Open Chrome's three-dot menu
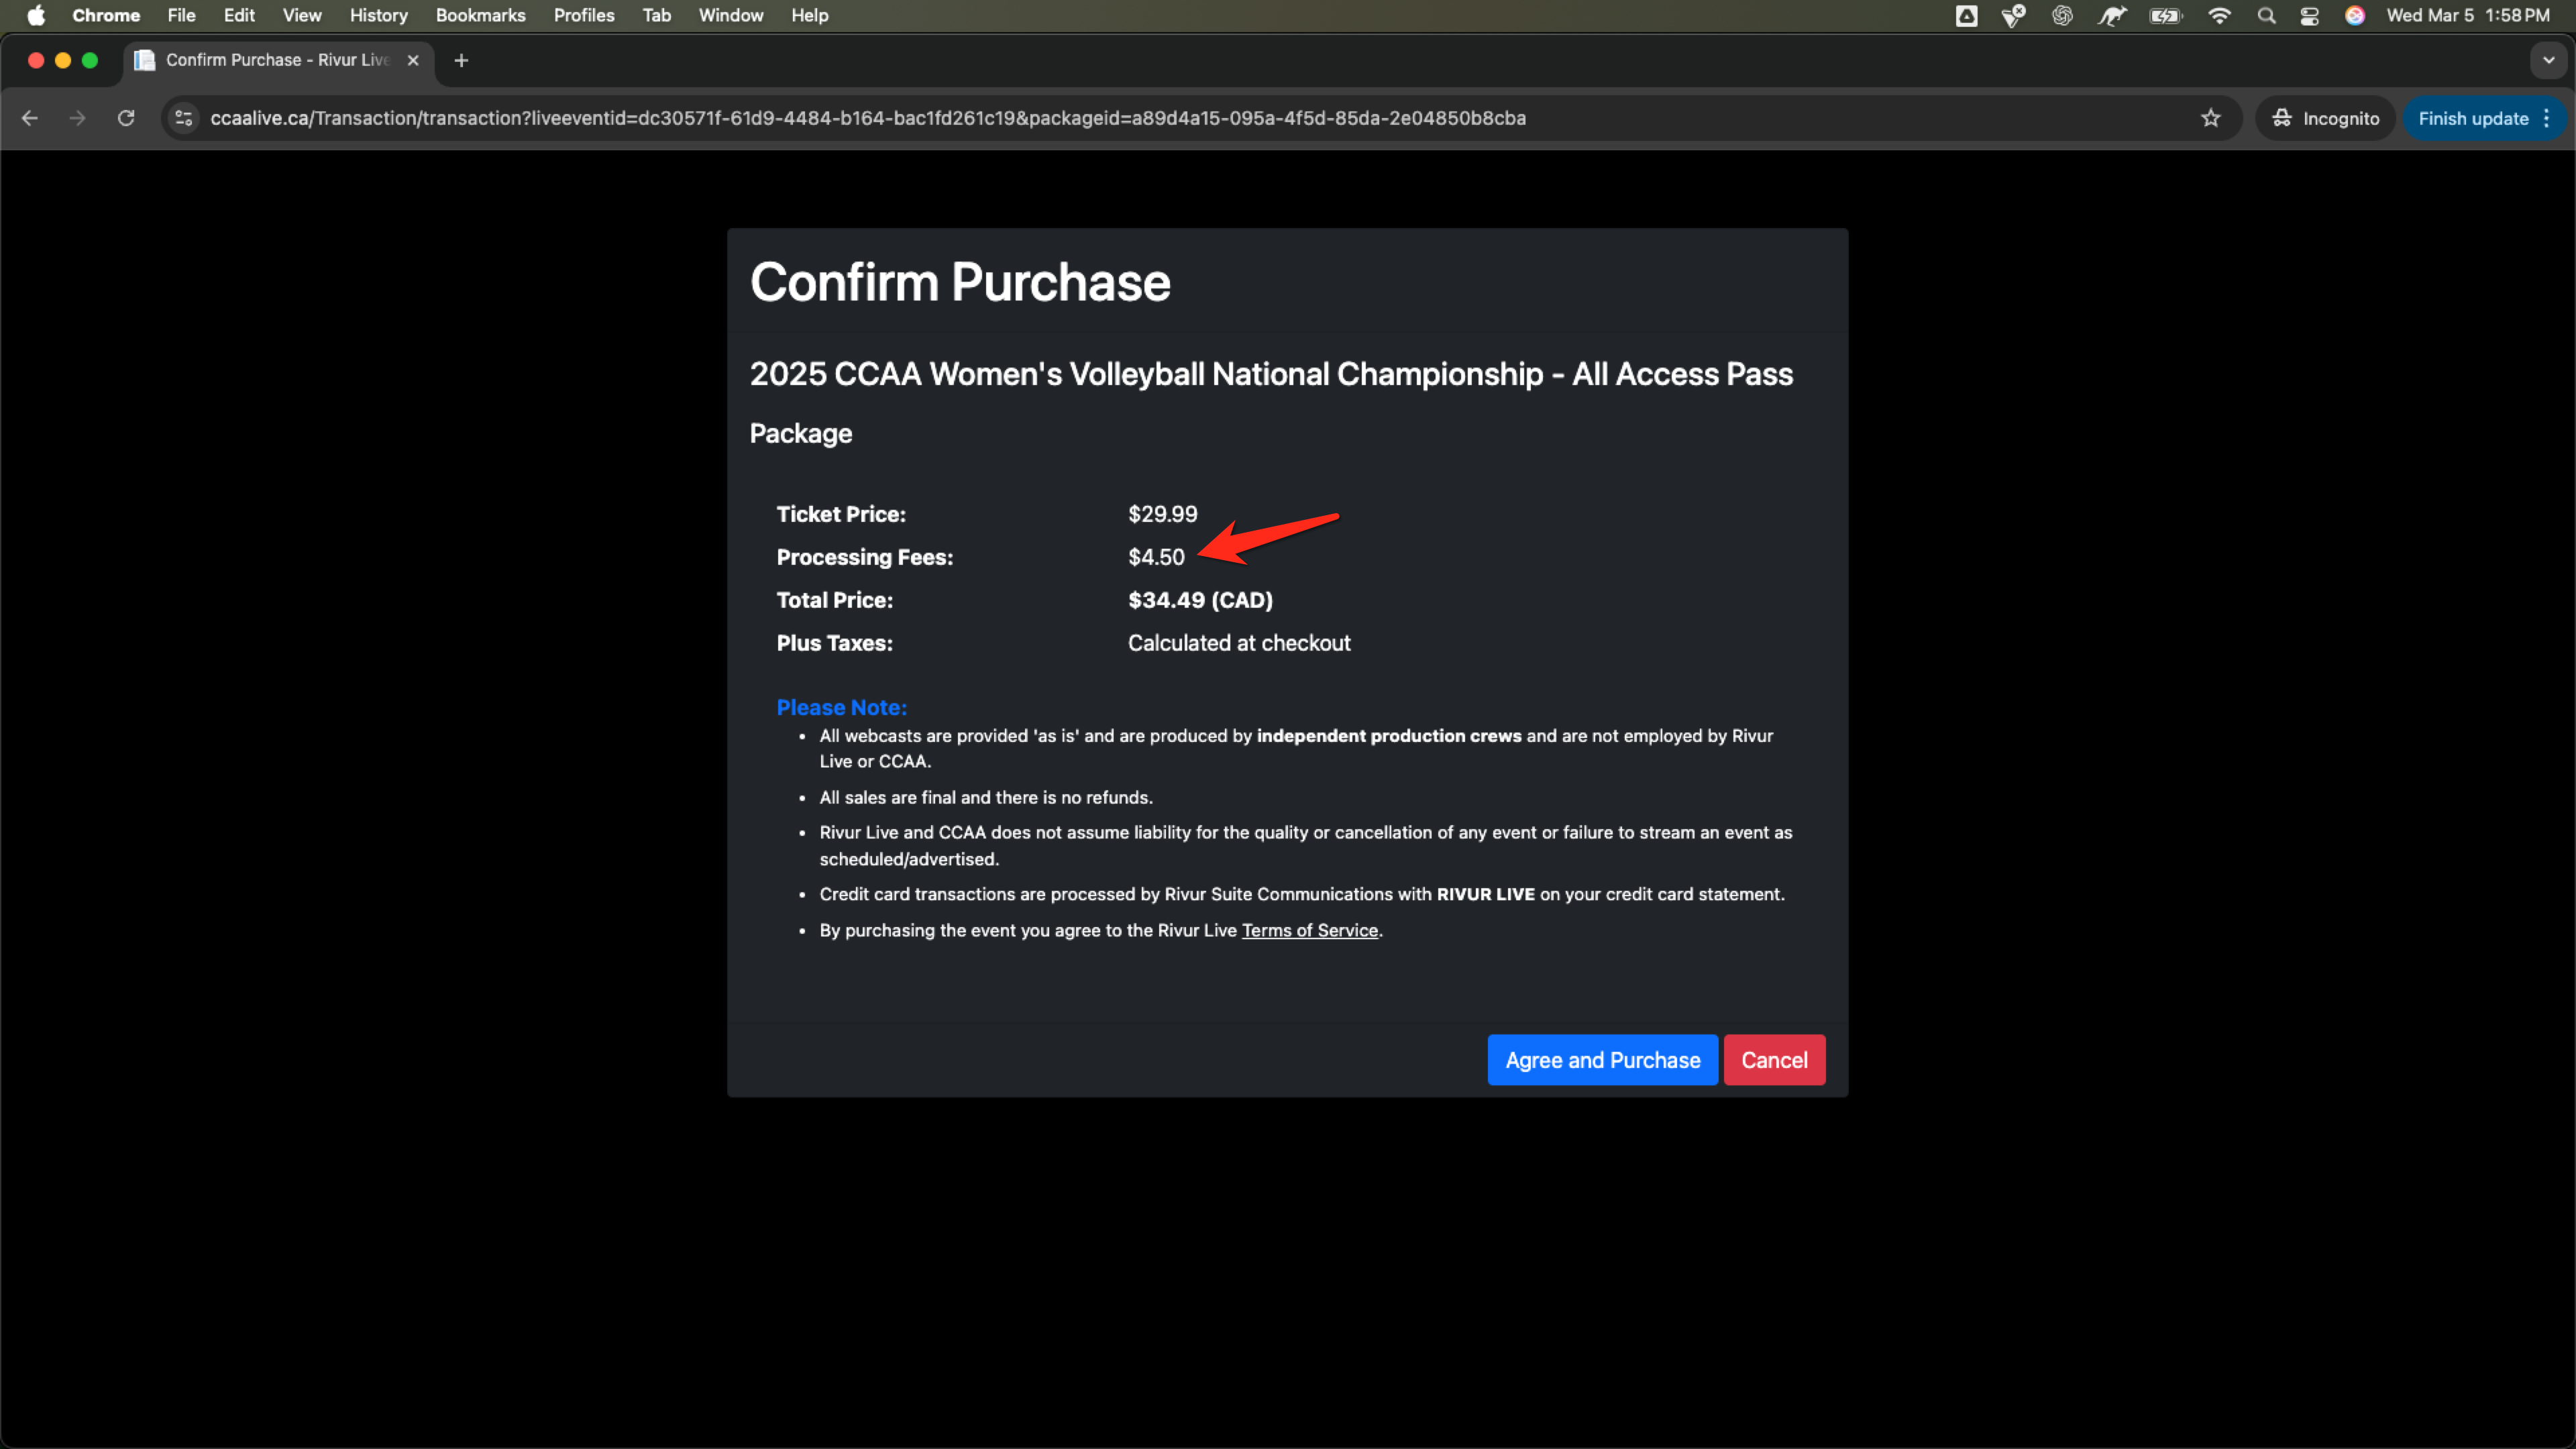The width and height of the screenshot is (2576, 1449). point(2547,118)
